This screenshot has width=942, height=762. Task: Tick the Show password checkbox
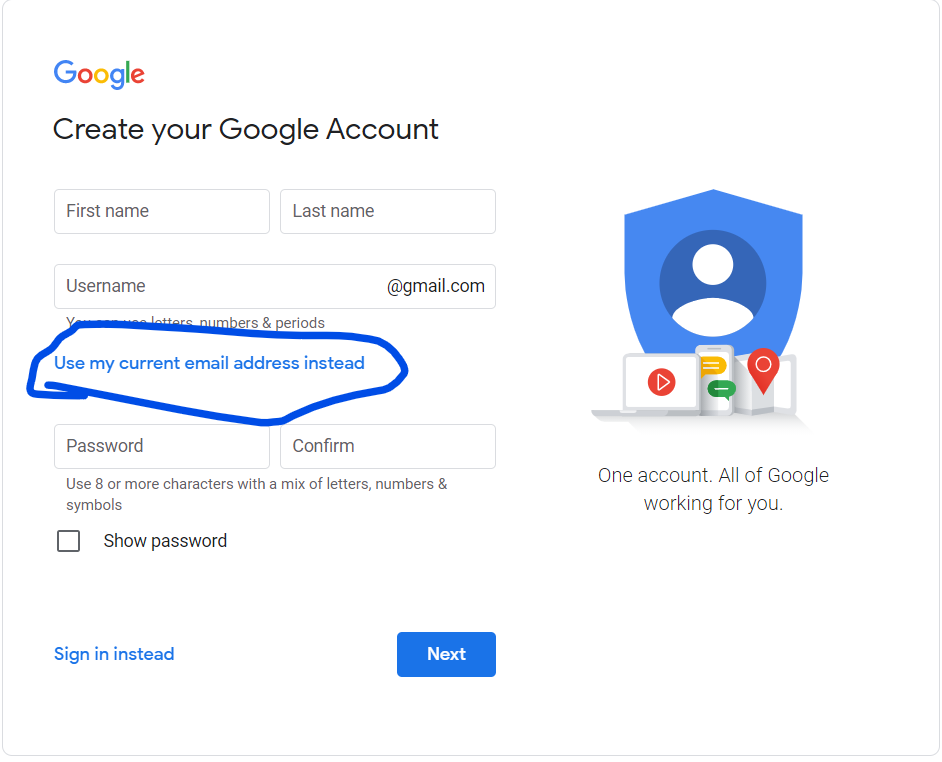coord(69,541)
